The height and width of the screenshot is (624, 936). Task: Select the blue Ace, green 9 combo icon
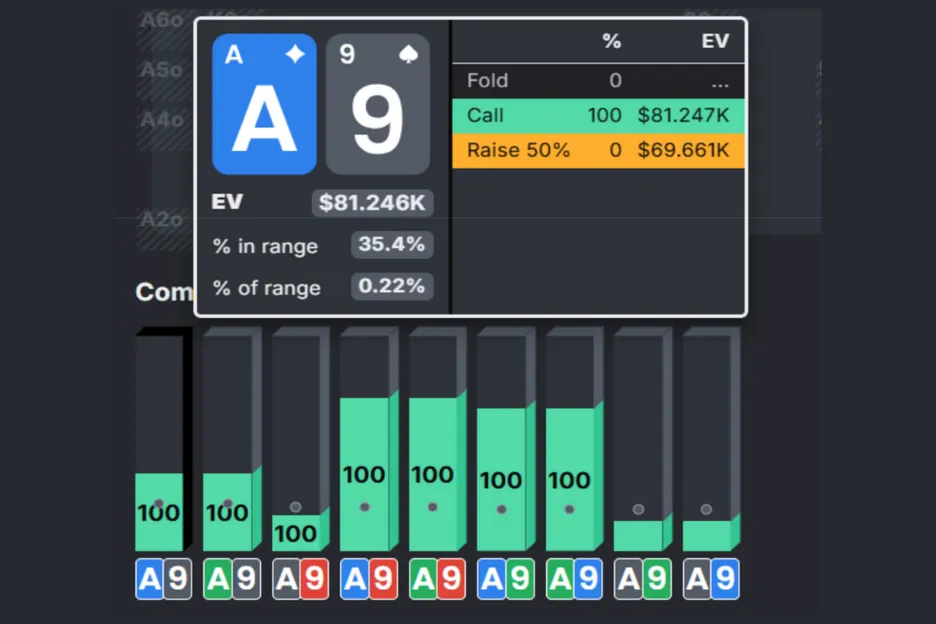click(x=506, y=579)
